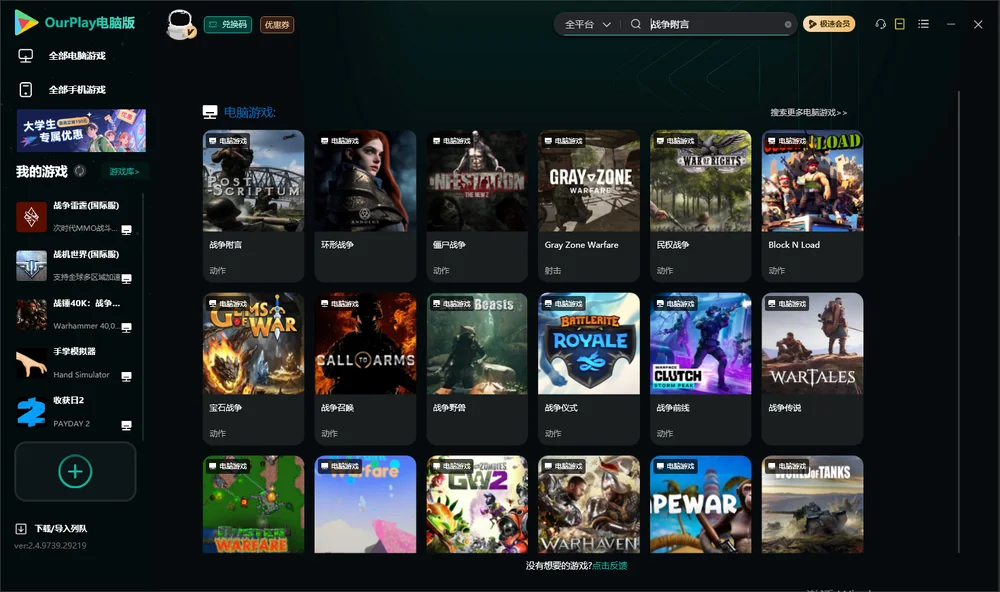The width and height of the screenshot is (1000, 592).
Task: Open 搜索更多电脑游戏>> link
Action: pos(808,112)
